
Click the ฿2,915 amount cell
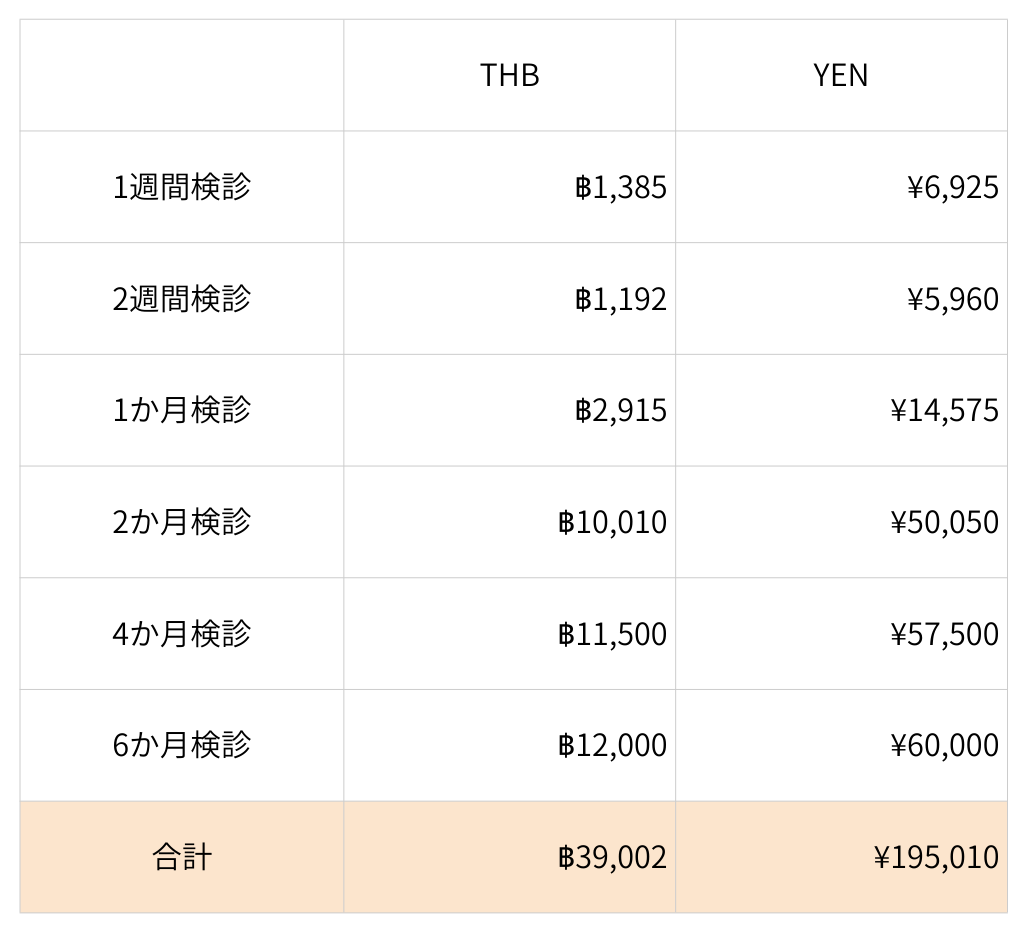[x=620, y=412]
